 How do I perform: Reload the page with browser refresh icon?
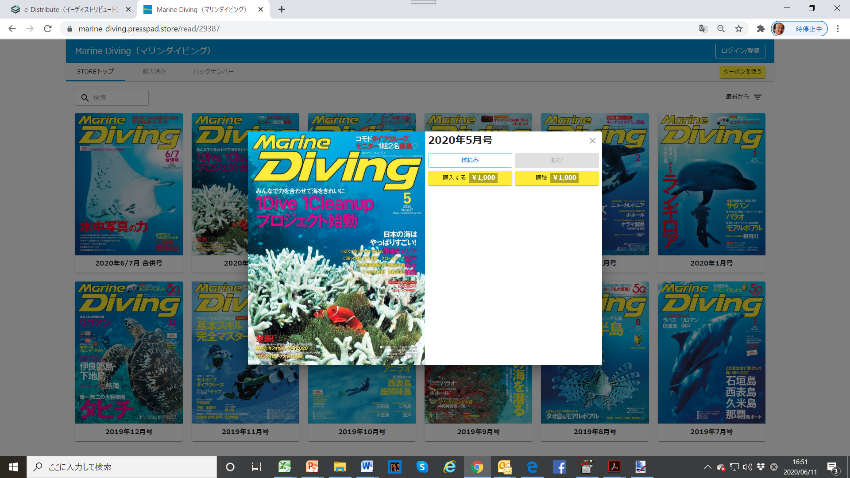pos(47,29)
